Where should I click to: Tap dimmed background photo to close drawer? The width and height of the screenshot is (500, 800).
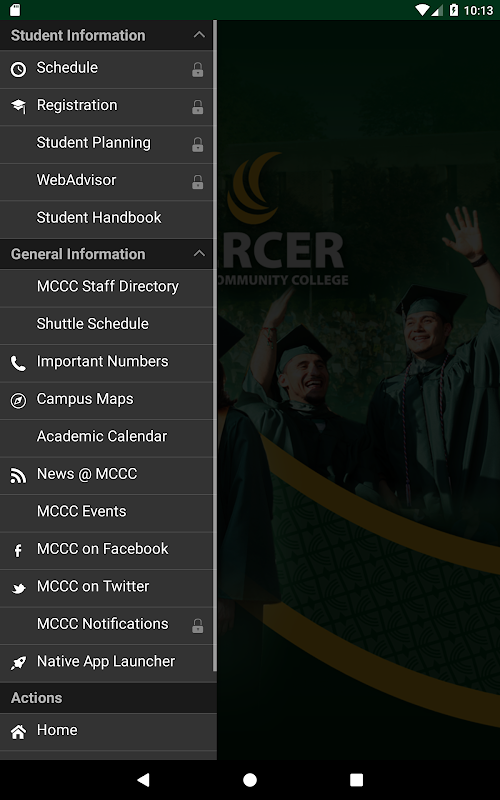[x=359, y=390]
